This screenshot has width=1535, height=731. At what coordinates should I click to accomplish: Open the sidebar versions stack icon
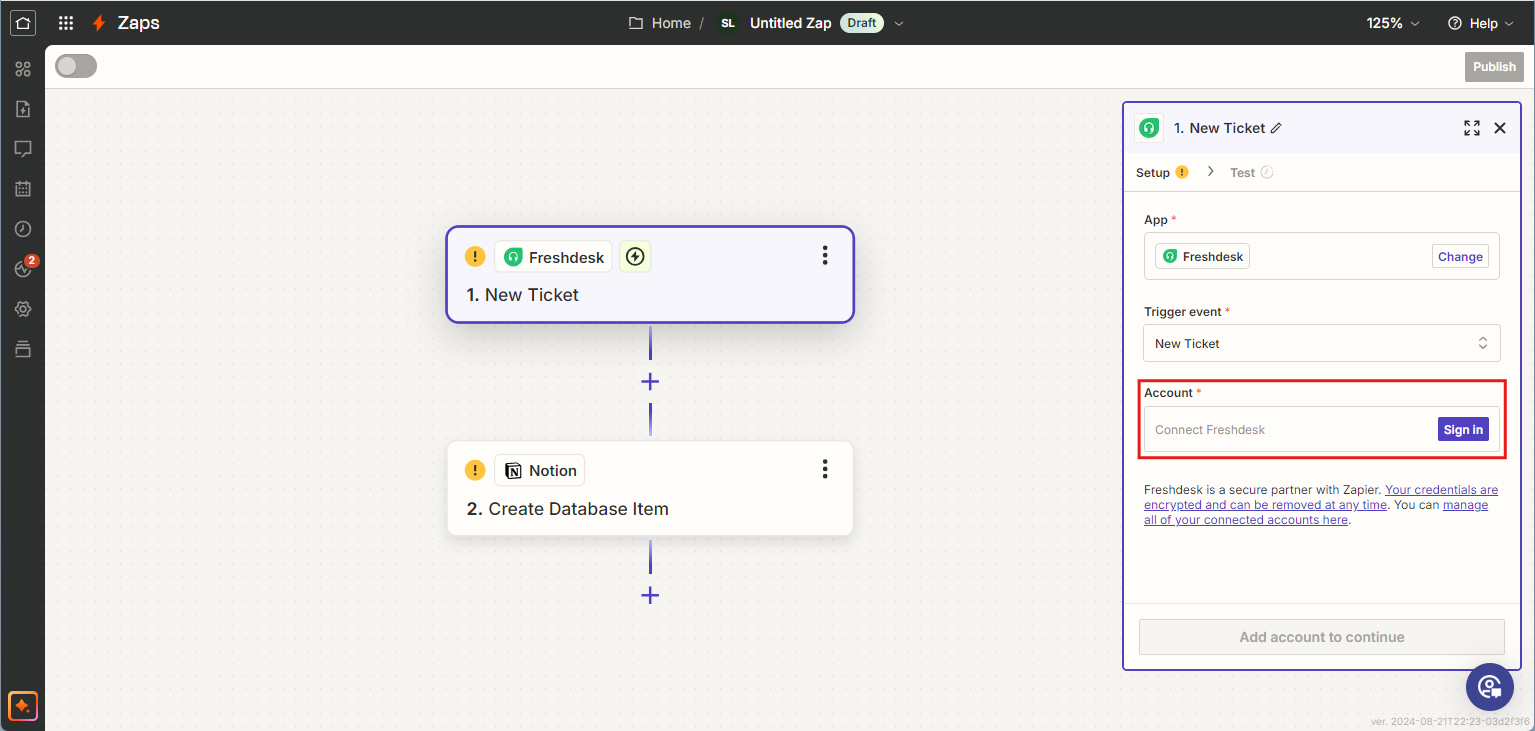click(23, 349)
